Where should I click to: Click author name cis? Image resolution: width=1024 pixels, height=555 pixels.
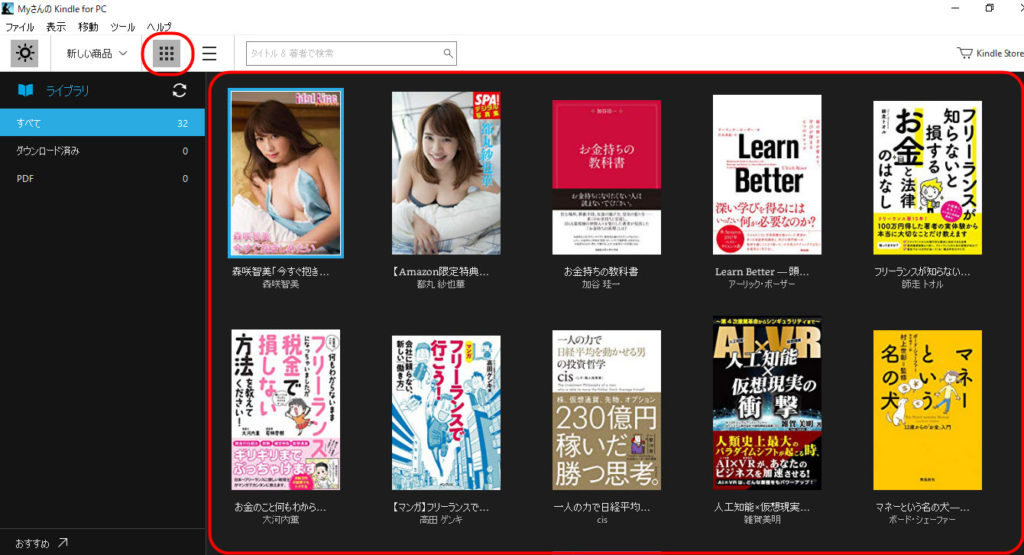point(601,520)
